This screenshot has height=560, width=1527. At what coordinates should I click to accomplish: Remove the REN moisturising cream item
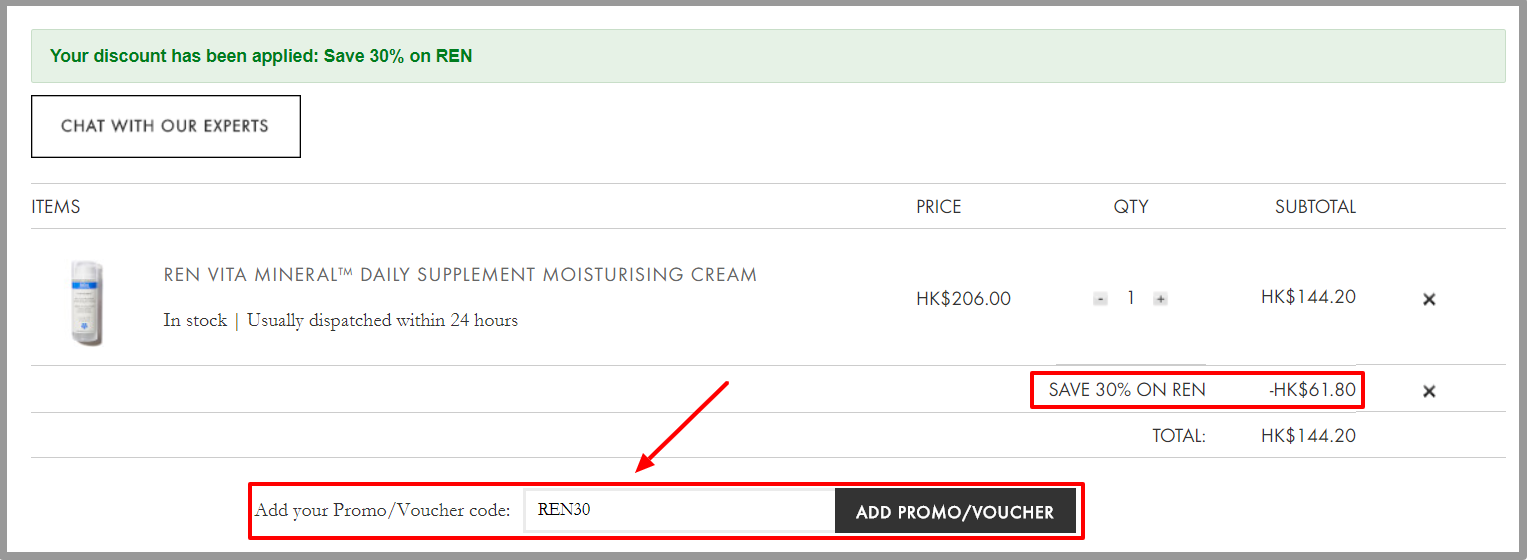(x=1429, y=299)
